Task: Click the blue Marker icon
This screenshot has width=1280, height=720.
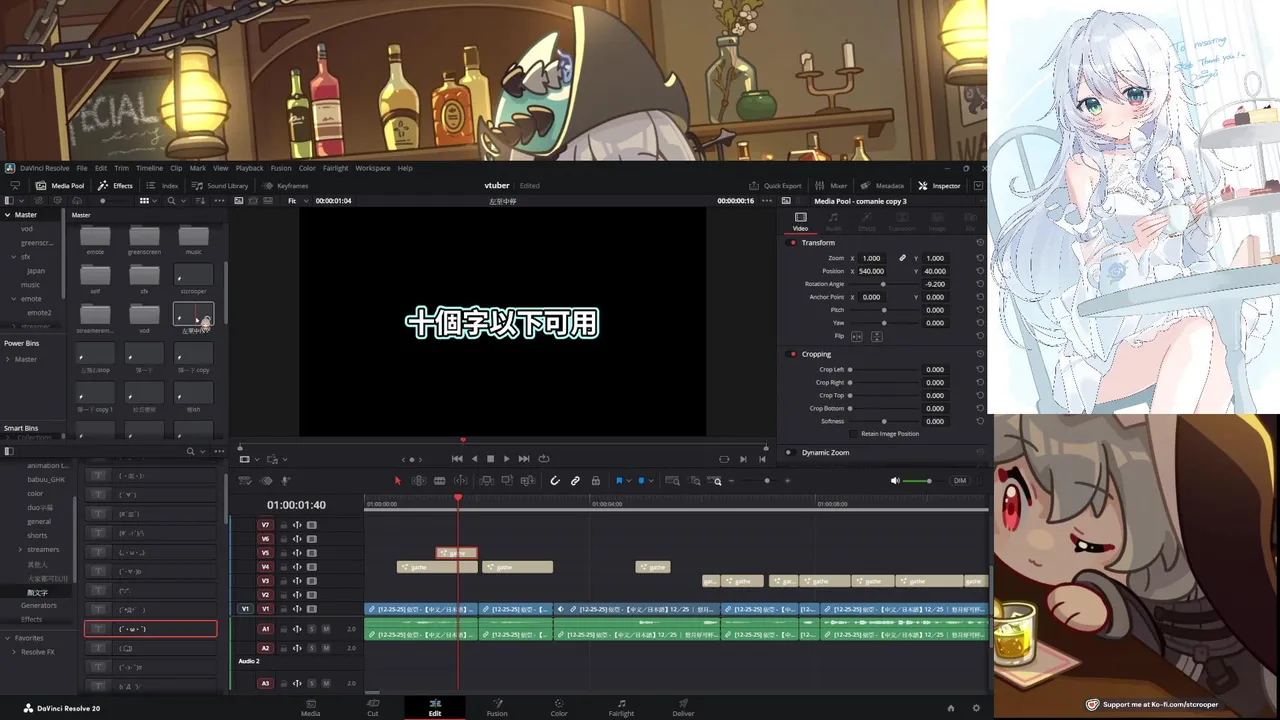Action: pyautogui.click(x=641, y=481)
